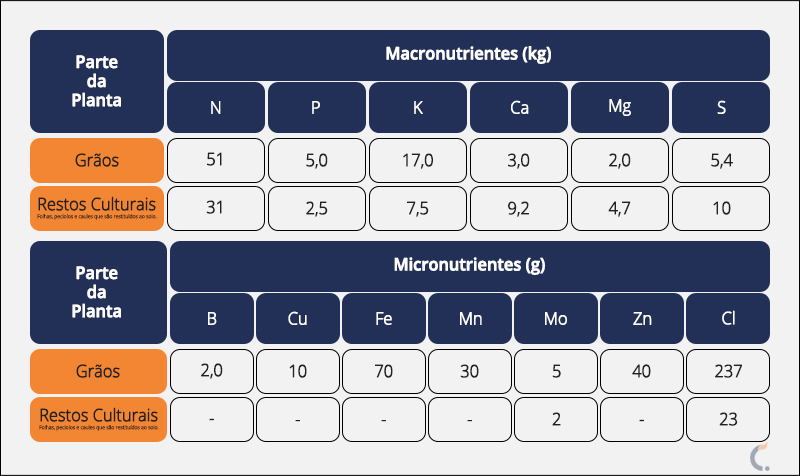This screenshot has width=800, height=476.
Task: Click the Mn column header
Action: click(470, 319)
